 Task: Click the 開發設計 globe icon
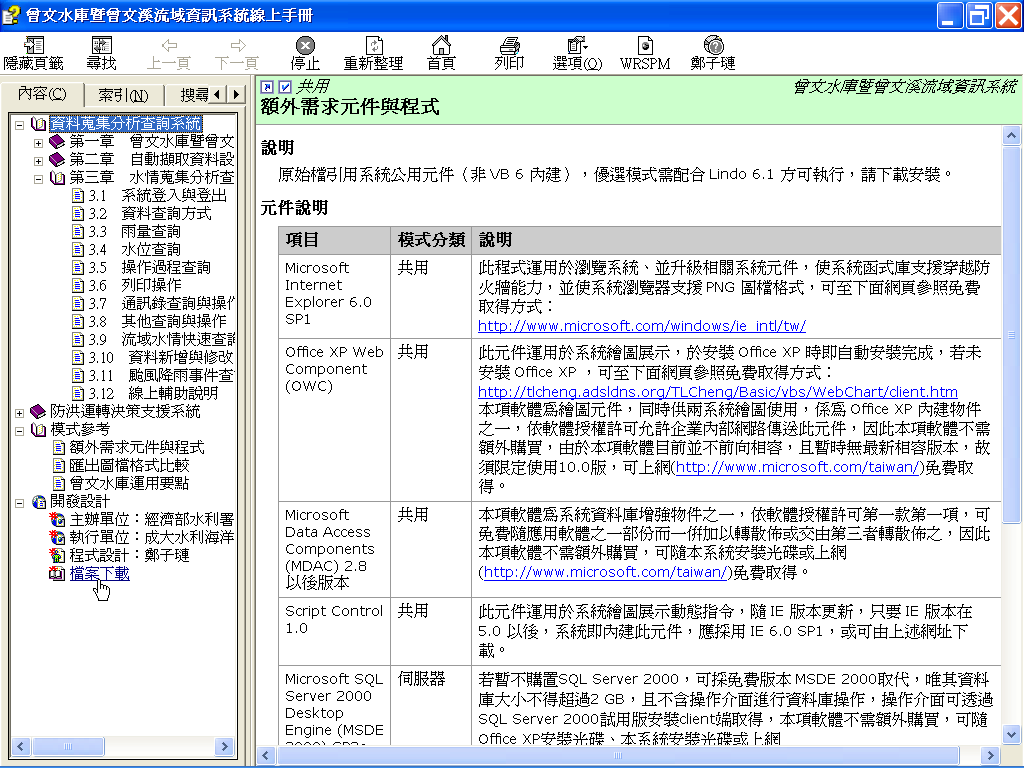39,502
